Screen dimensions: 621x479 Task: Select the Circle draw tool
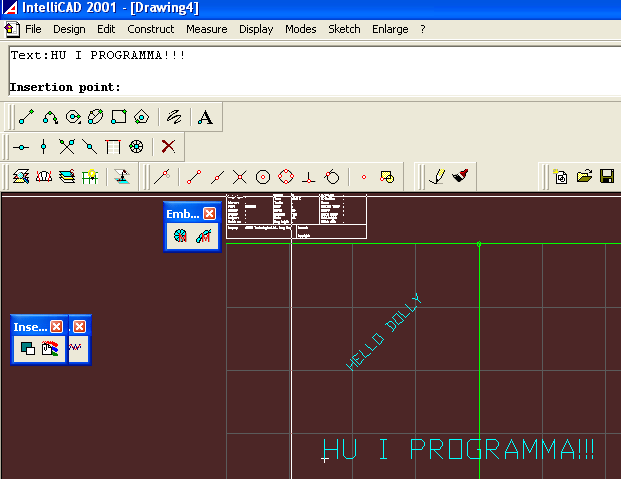pyautogui.click(x=73, y=117)
